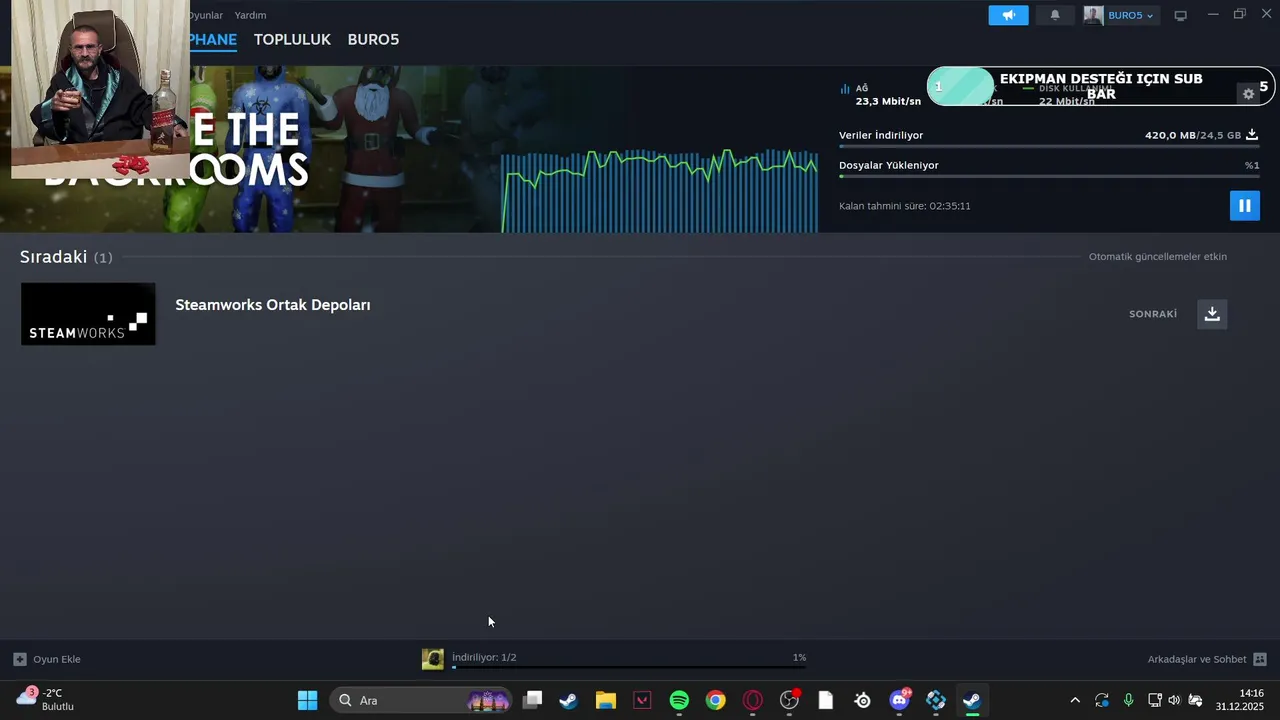Click the Dosyalar Yükleniyor progress bar
Screen dimensions: 1280x720
click(x=1048, y=176)
